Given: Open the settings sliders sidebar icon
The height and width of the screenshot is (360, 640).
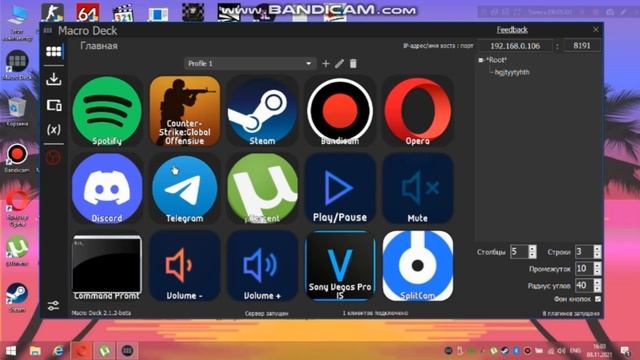Looking at the screenshot, I should click(x=53, y=305).
